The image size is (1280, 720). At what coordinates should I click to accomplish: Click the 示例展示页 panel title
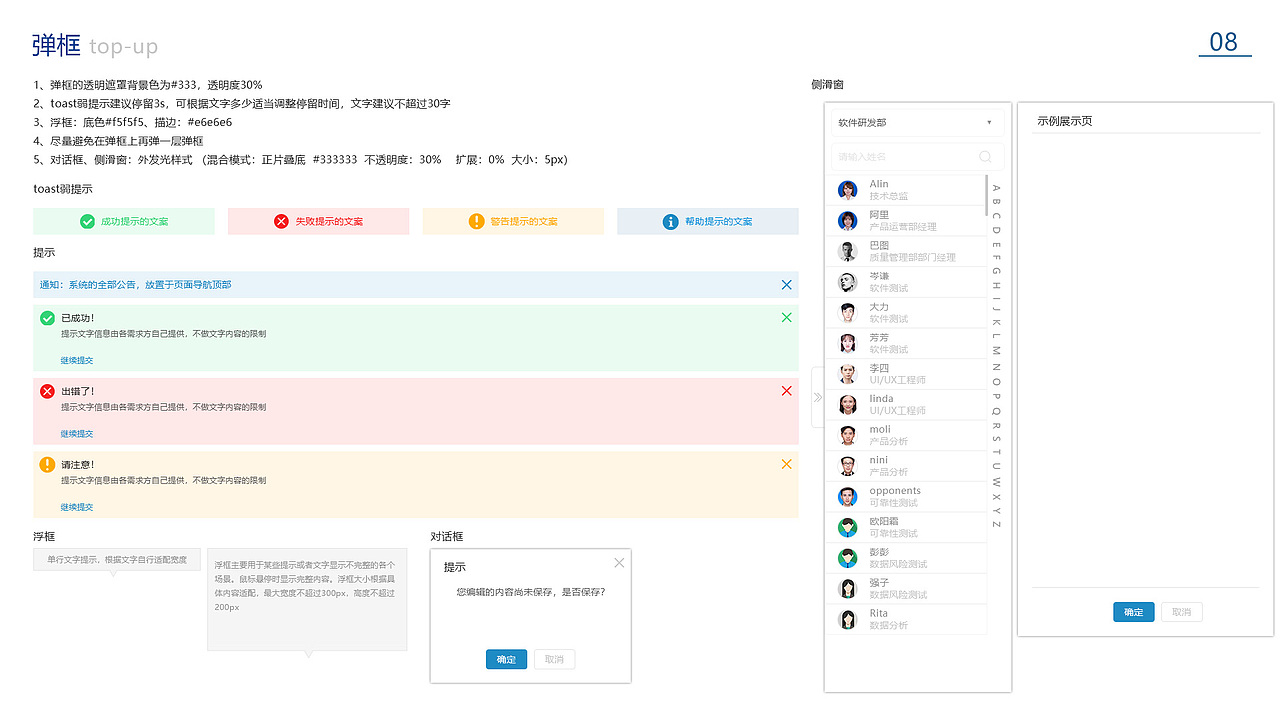click(x=1064, y=121)
